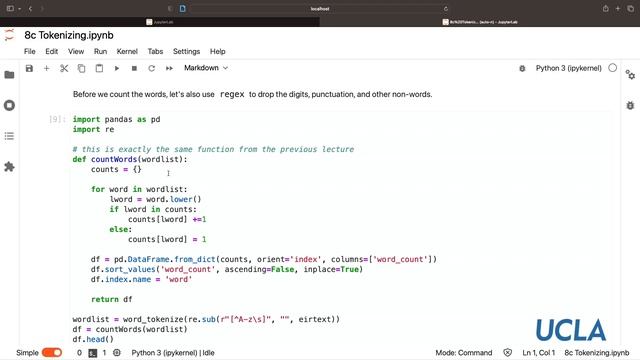Click the 'return df' line
Viewport: 640px width, 360px height.
[x=111, y=299]
